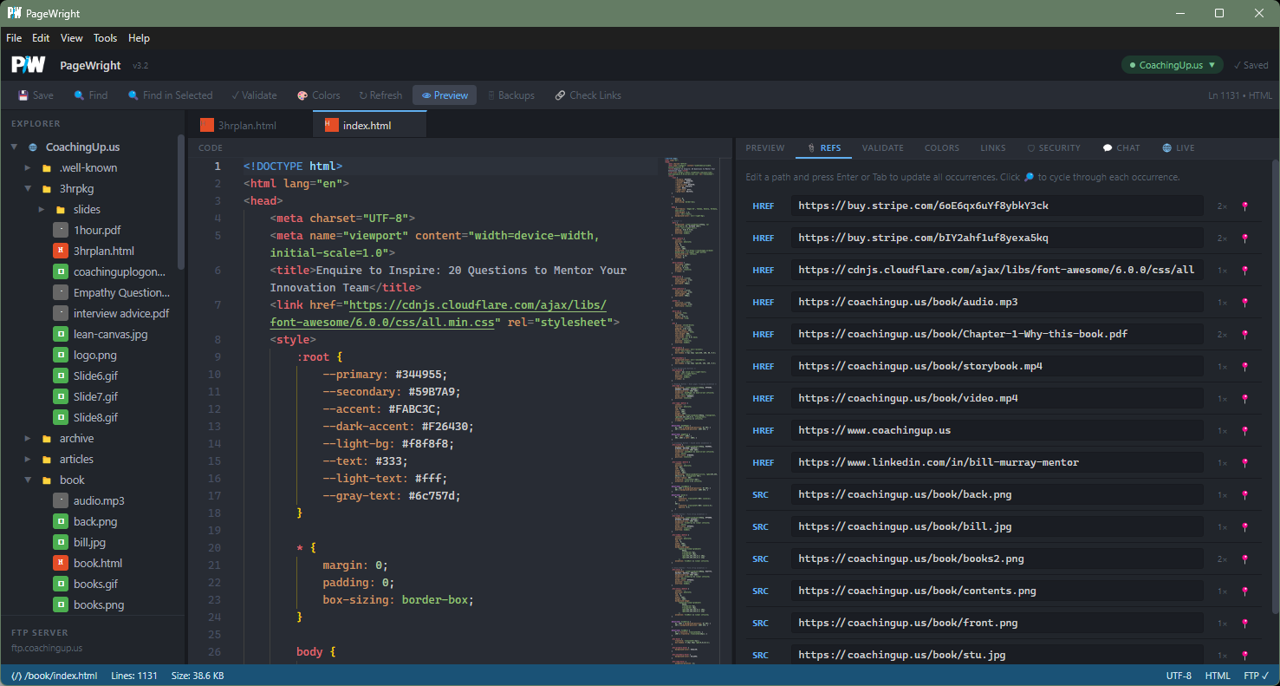
Task: Toggle Preview mode in the toolbar
Action: [444, 95]
